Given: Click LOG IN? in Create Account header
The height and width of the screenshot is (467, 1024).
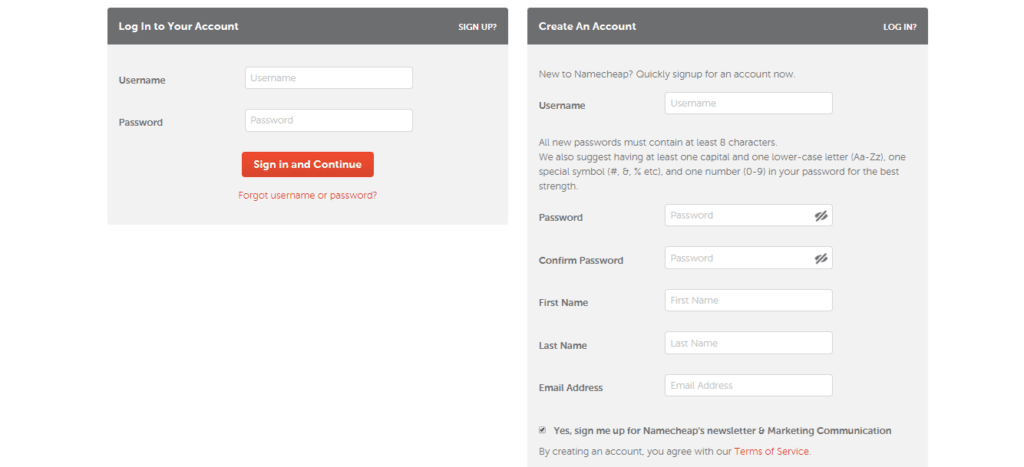Looking at the screenshot, I should (899, 27).
